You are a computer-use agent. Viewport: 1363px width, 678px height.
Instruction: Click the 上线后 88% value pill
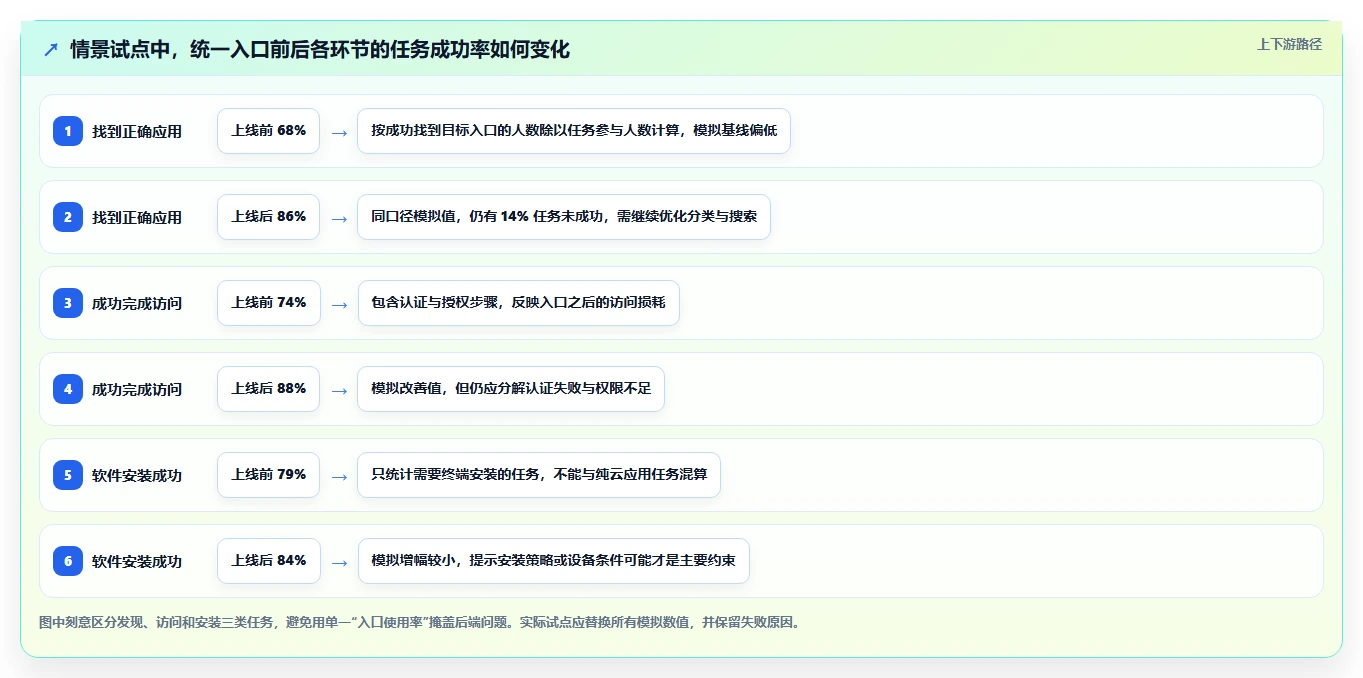[x=269, y=389]
